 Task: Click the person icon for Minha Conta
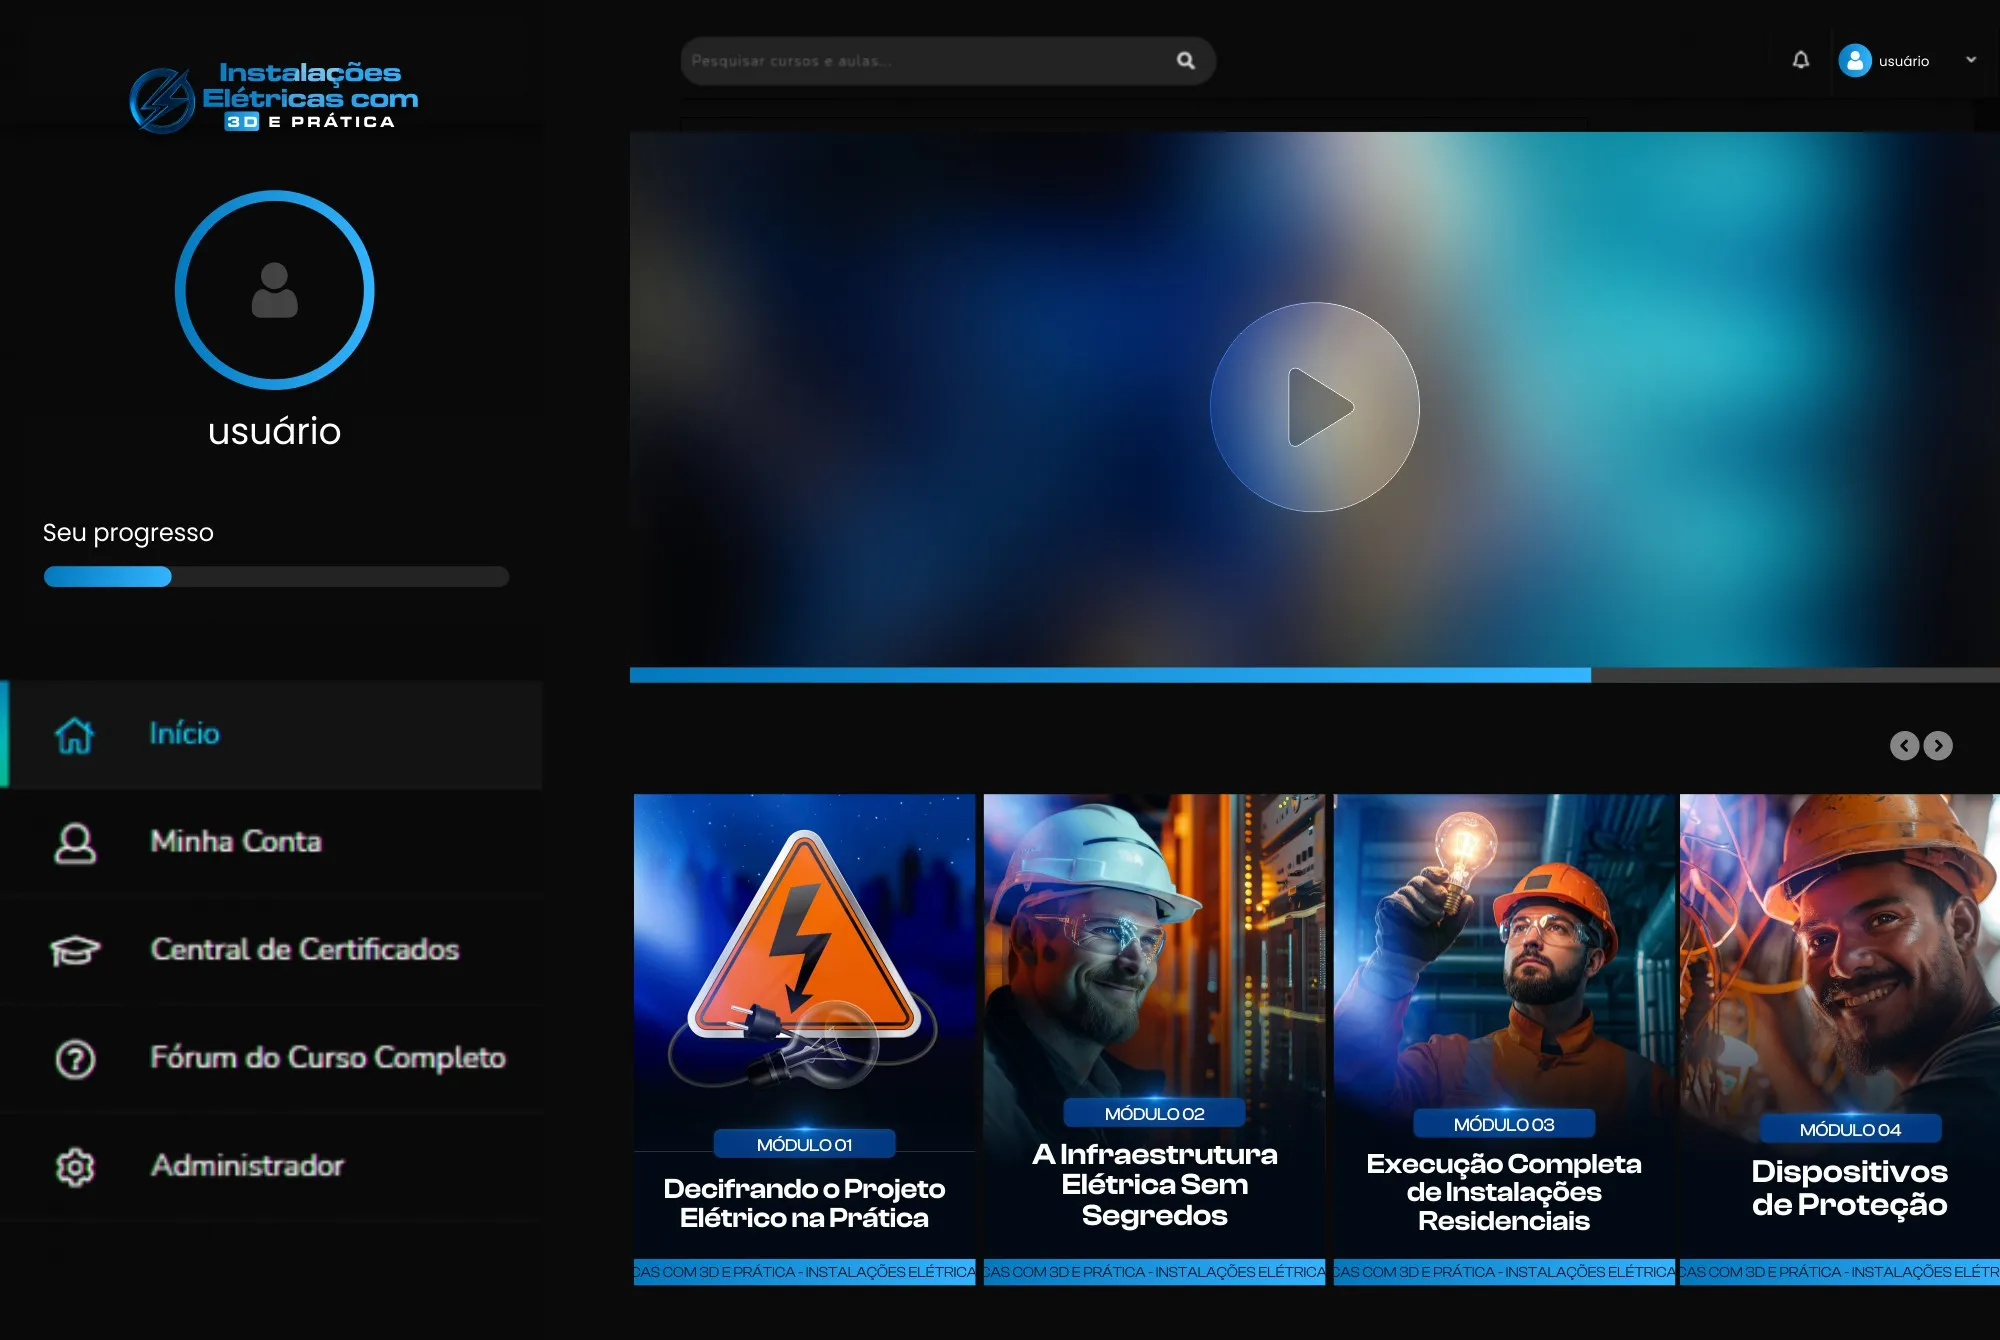(x=75, y=843)
